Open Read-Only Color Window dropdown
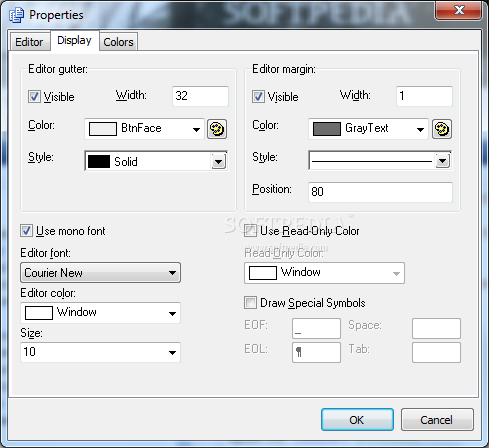Viewport: 489px width, 448px height. (324, 273)
